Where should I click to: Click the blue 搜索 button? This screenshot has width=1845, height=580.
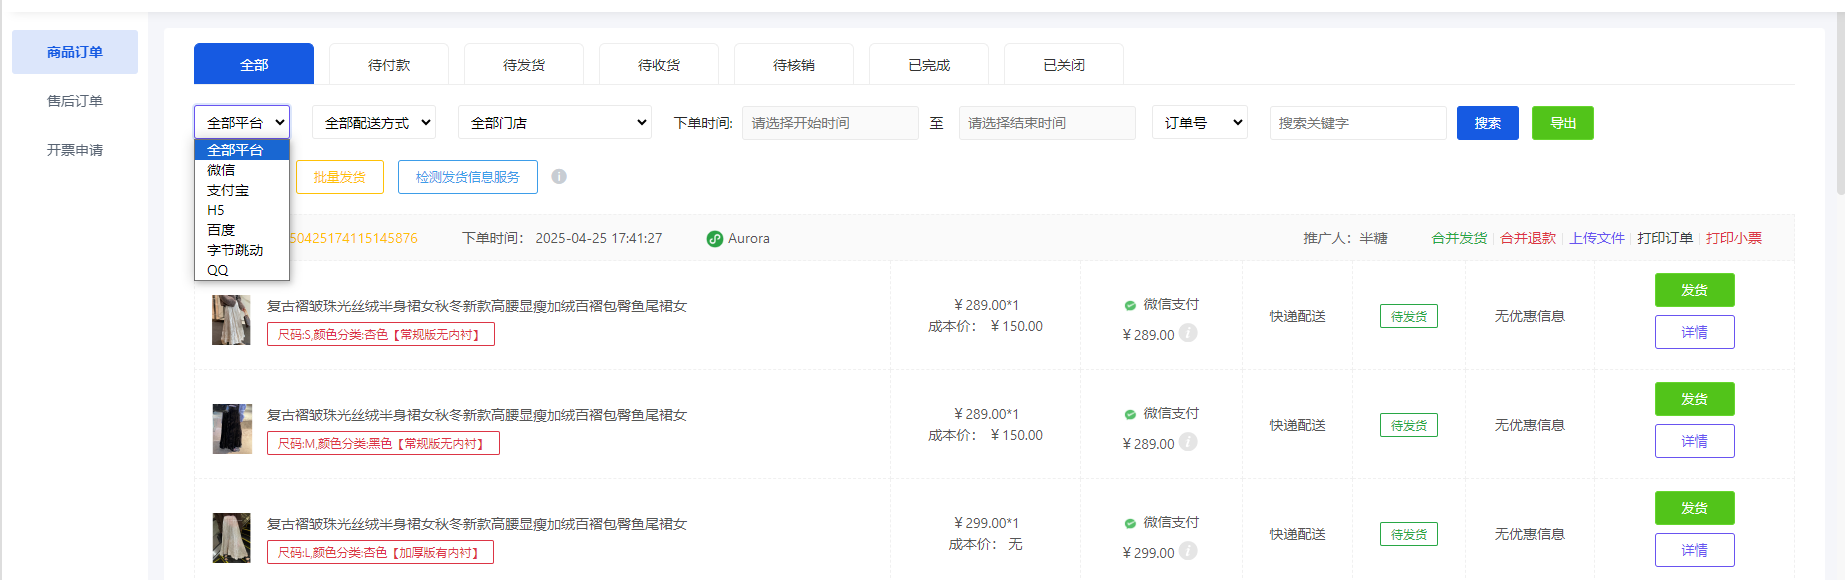coord(1487,123)
